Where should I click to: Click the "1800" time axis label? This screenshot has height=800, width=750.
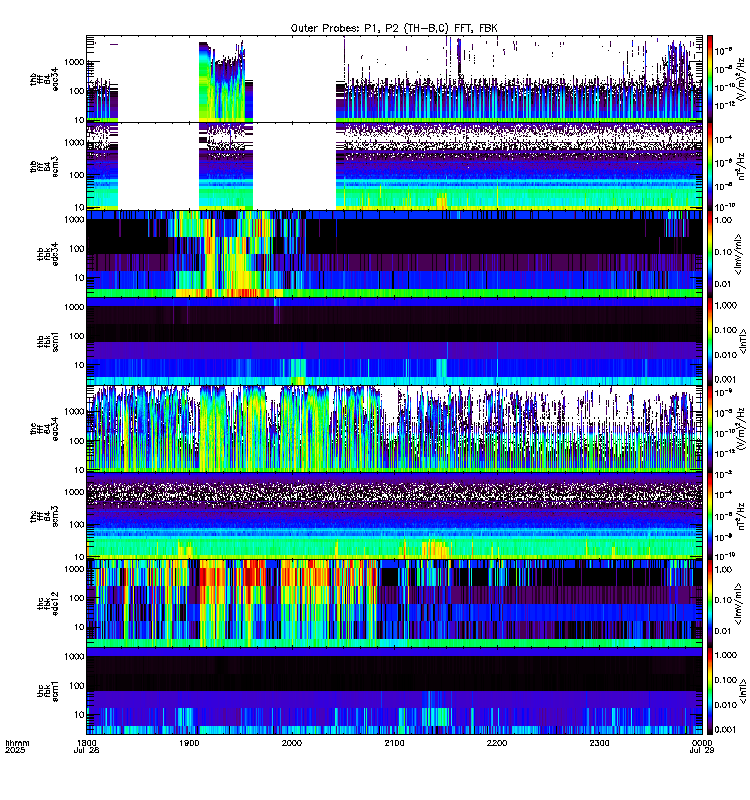tap(87, 743)
